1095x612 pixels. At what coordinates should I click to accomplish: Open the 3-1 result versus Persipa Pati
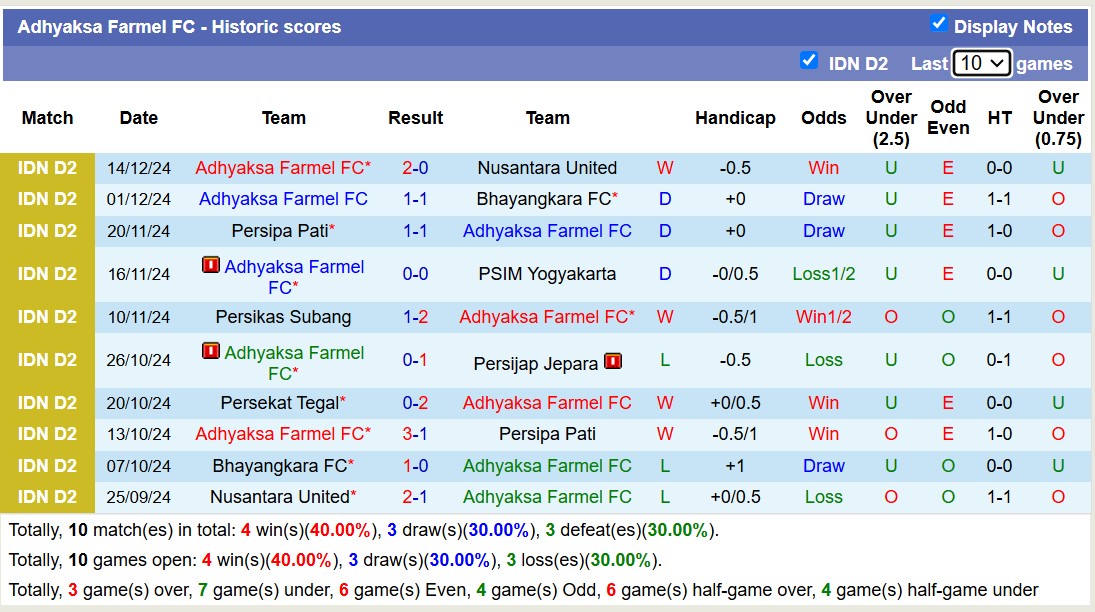click(415, 434)
